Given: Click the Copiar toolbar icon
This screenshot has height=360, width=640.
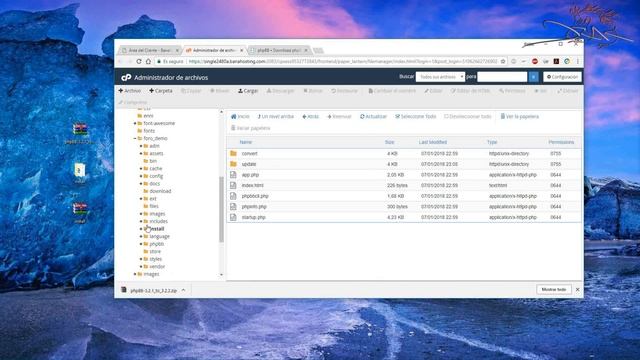Looking at the screenshot, I should pyautogui.click(x=191, y=91).
